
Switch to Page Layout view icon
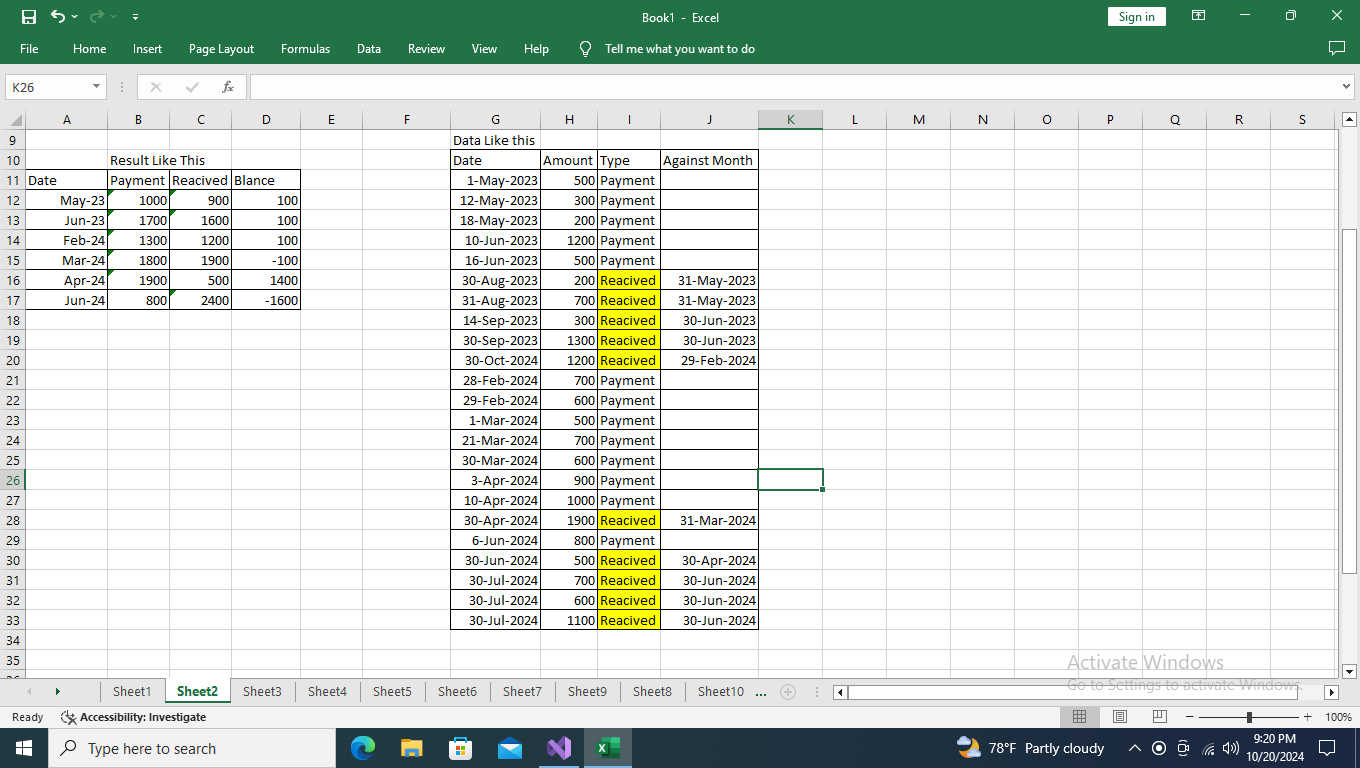[x=1120, y=717]
